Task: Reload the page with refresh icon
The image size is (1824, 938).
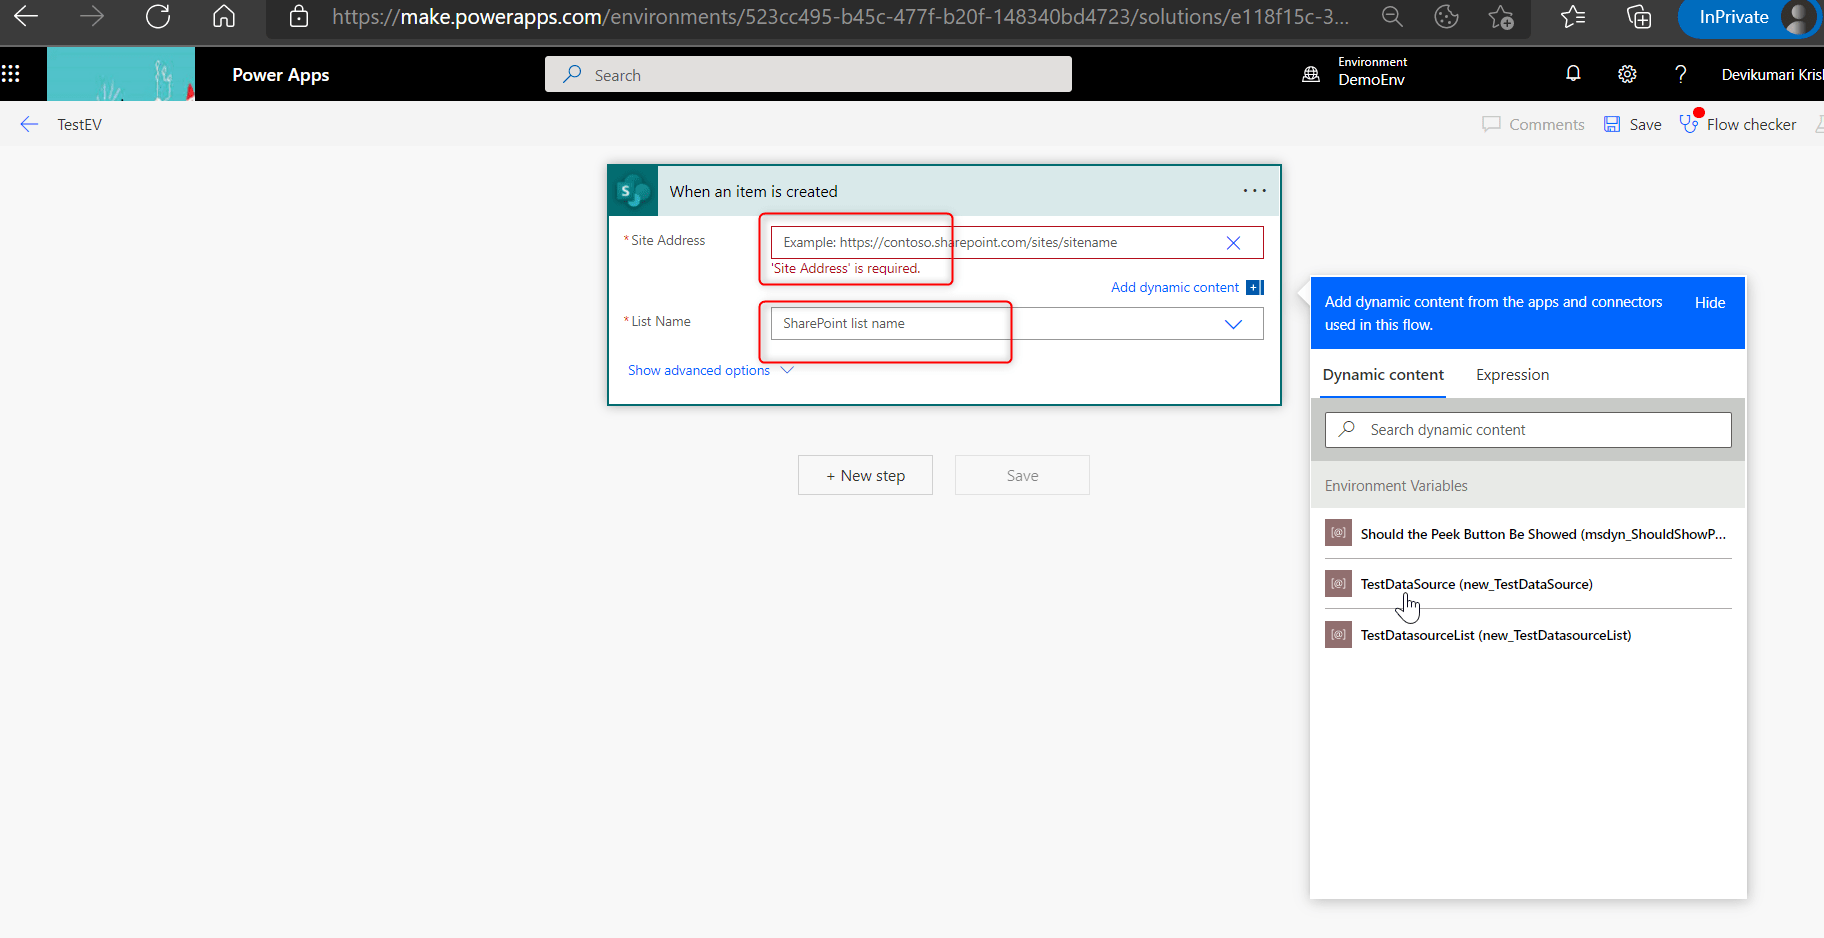Action: pyautogui.click(x=158, y=16)
